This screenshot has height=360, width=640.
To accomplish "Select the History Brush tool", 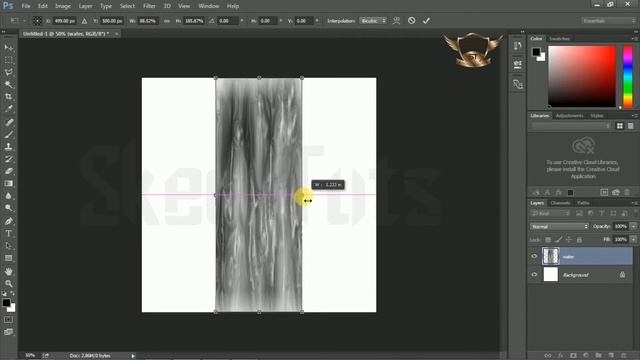I will [x=9, y=159].
